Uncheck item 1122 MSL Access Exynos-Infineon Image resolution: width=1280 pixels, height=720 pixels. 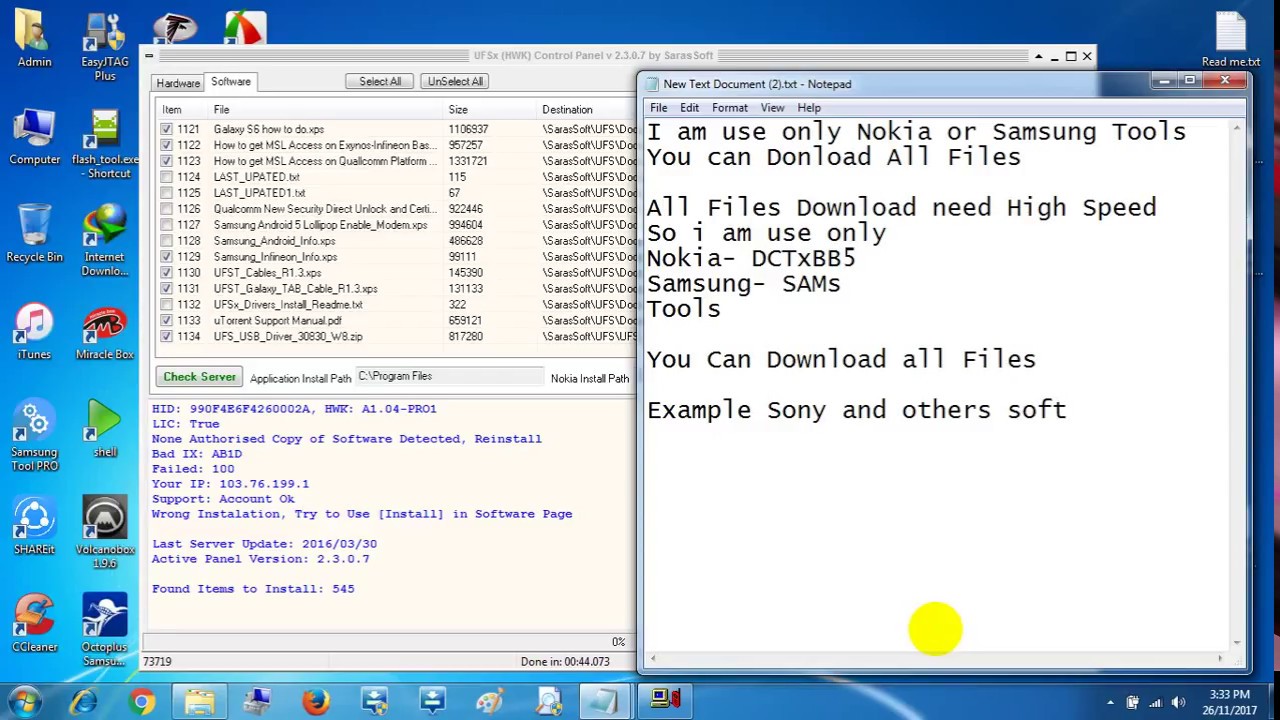coord(166,145)
